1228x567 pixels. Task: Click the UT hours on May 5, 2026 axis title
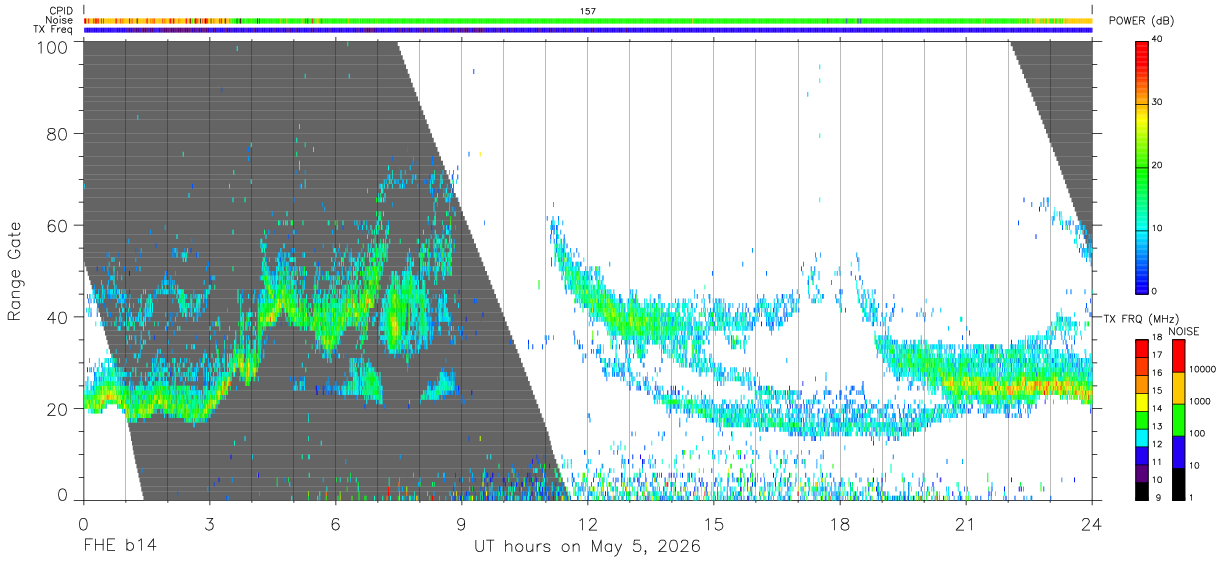tap(587, 547)
